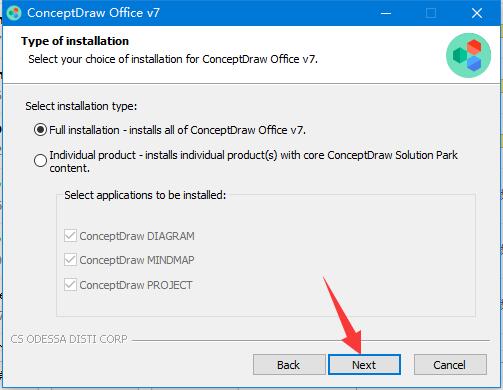Image resolution: width=503 pixels, height=390 pixels.
Task: Click the CS ODESSA DISTI CORP text
Action: (69, 339)
